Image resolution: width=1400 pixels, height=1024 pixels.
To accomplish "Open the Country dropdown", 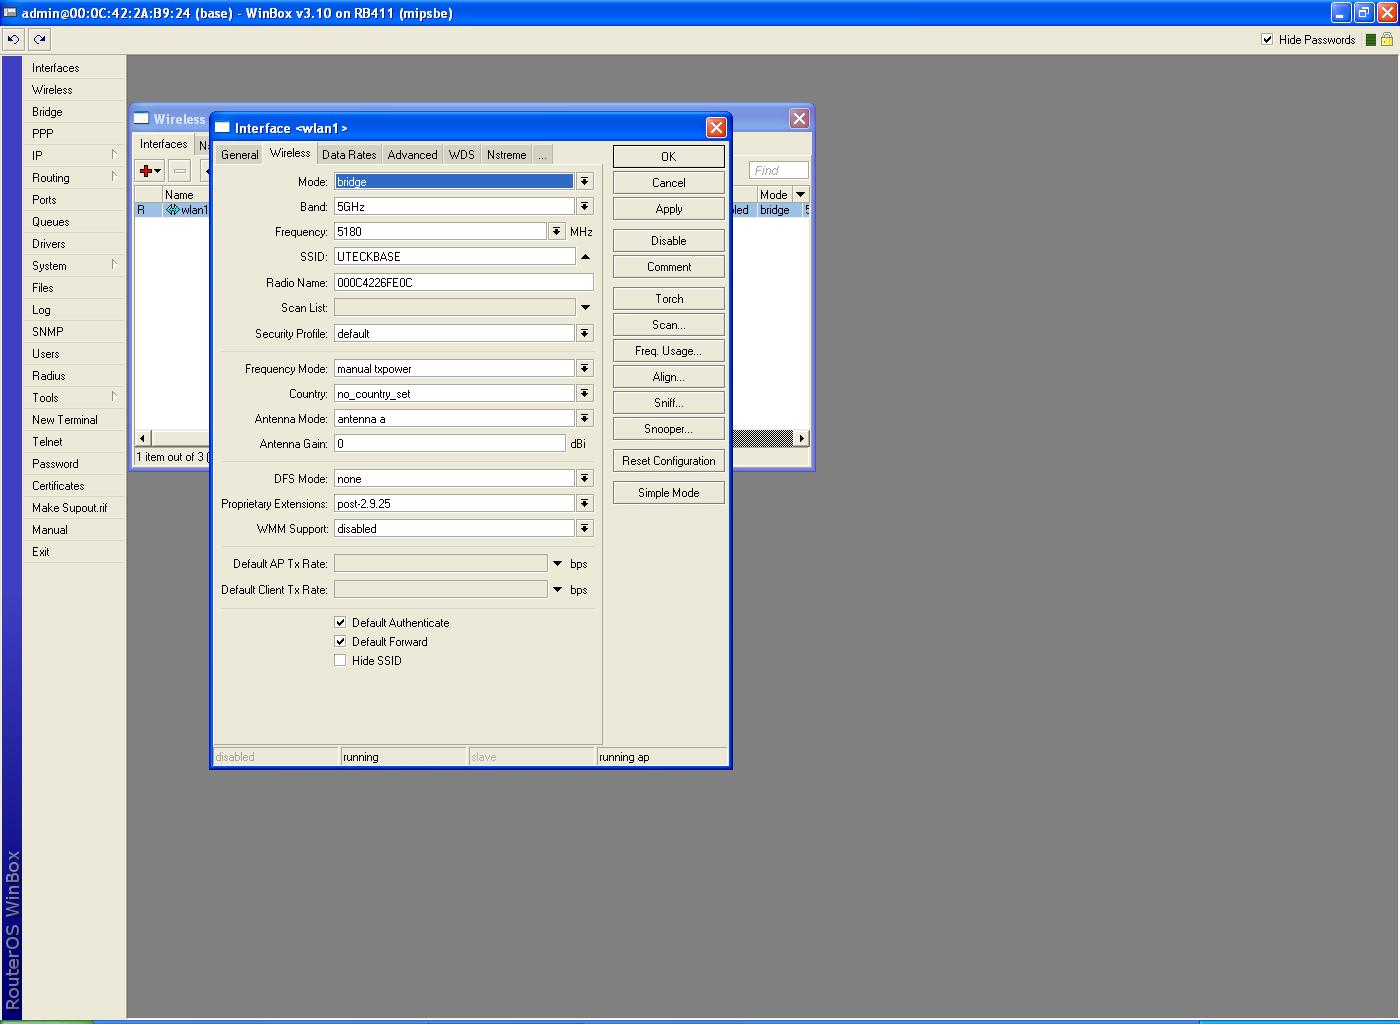I will tap(585, 393).
